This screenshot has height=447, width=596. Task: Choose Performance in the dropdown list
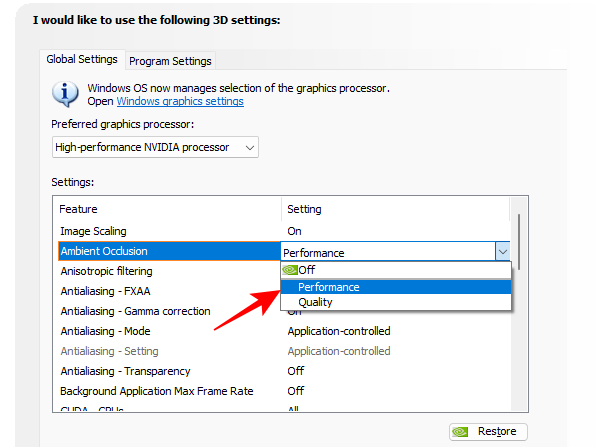coord(396,287)
